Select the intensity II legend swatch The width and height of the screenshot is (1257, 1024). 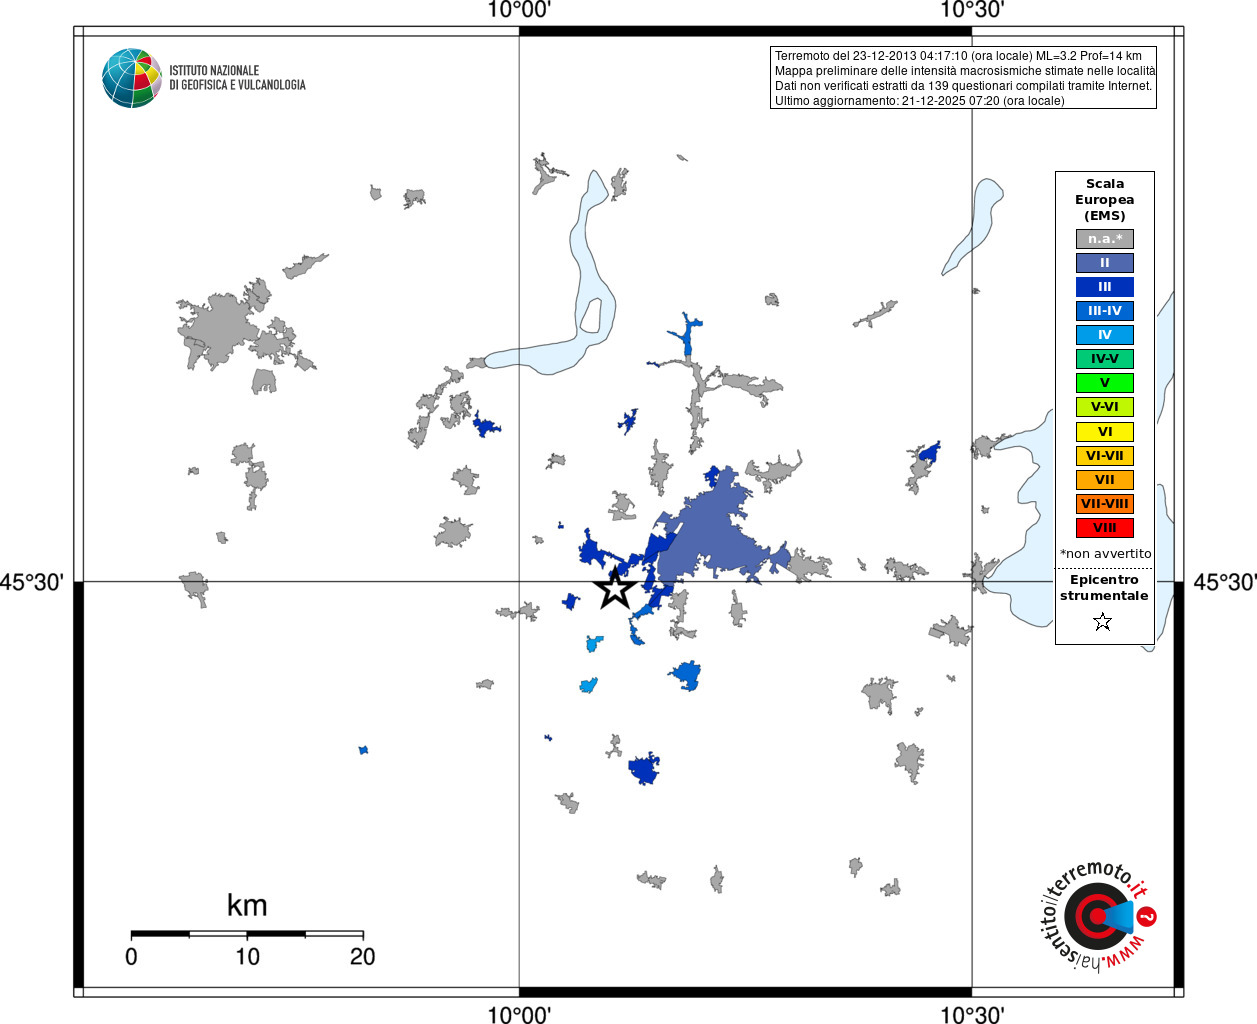point(1105,263)
